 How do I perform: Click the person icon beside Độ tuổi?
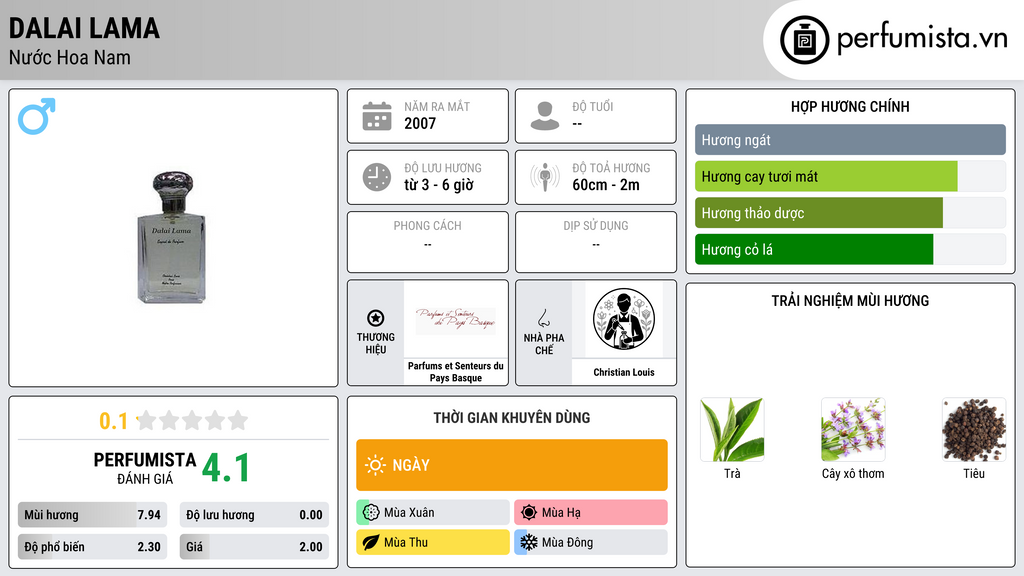pos(545,116)
